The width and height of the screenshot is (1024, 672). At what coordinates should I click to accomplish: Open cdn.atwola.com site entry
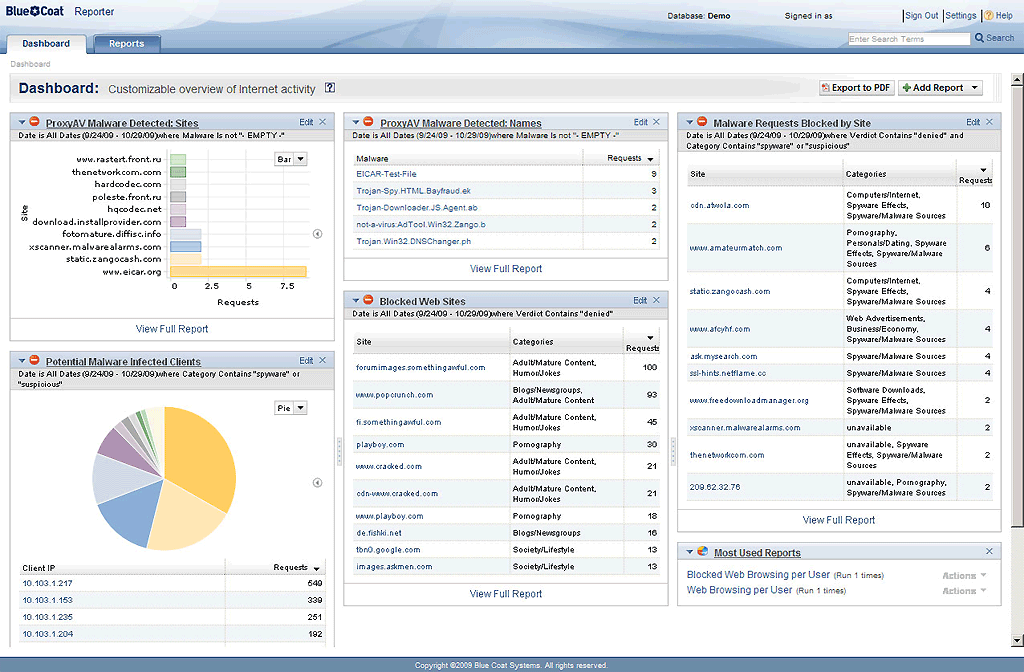pyautogui.click(x=720, y=205)
